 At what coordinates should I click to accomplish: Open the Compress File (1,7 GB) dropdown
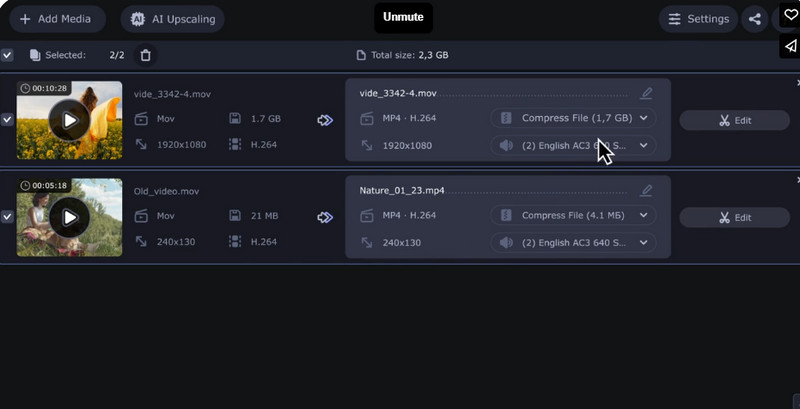coord(573,118)
